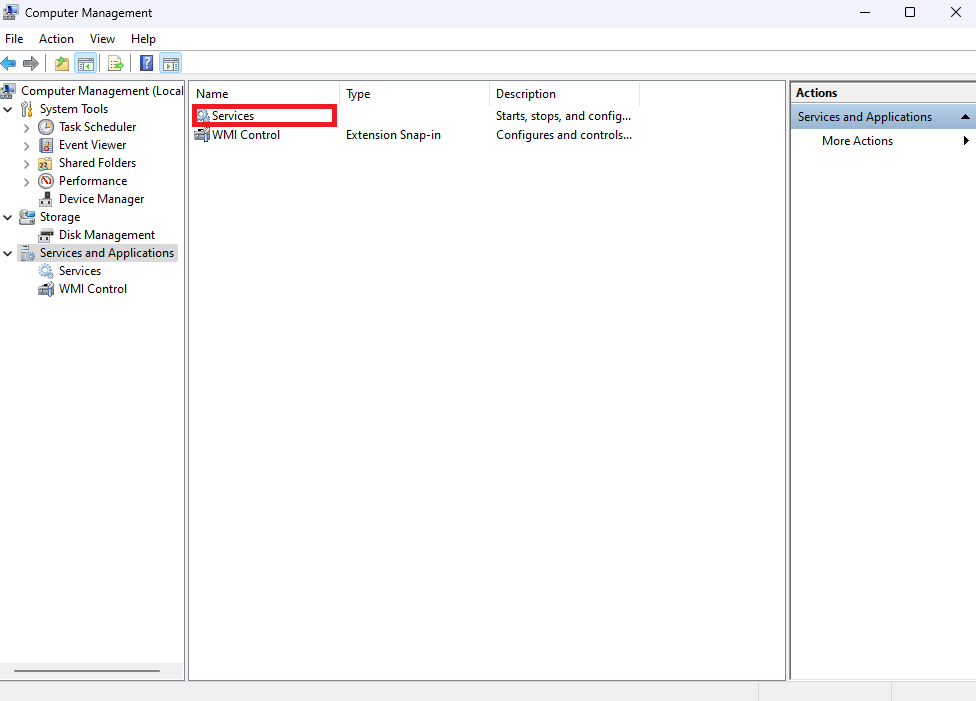
Task: Collapse the Storage node
Action: [x=7, y=218]
